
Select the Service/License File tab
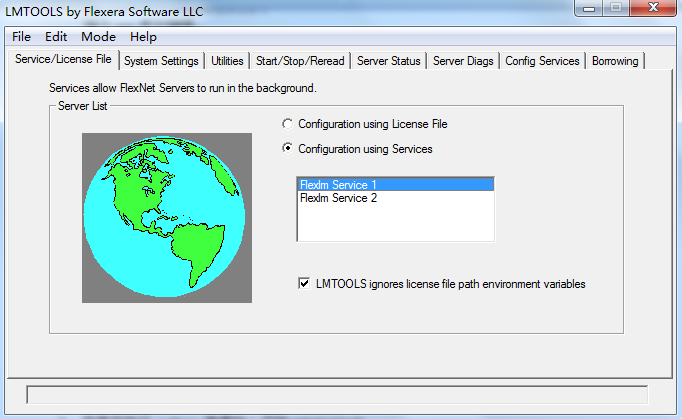click(64, 60)
